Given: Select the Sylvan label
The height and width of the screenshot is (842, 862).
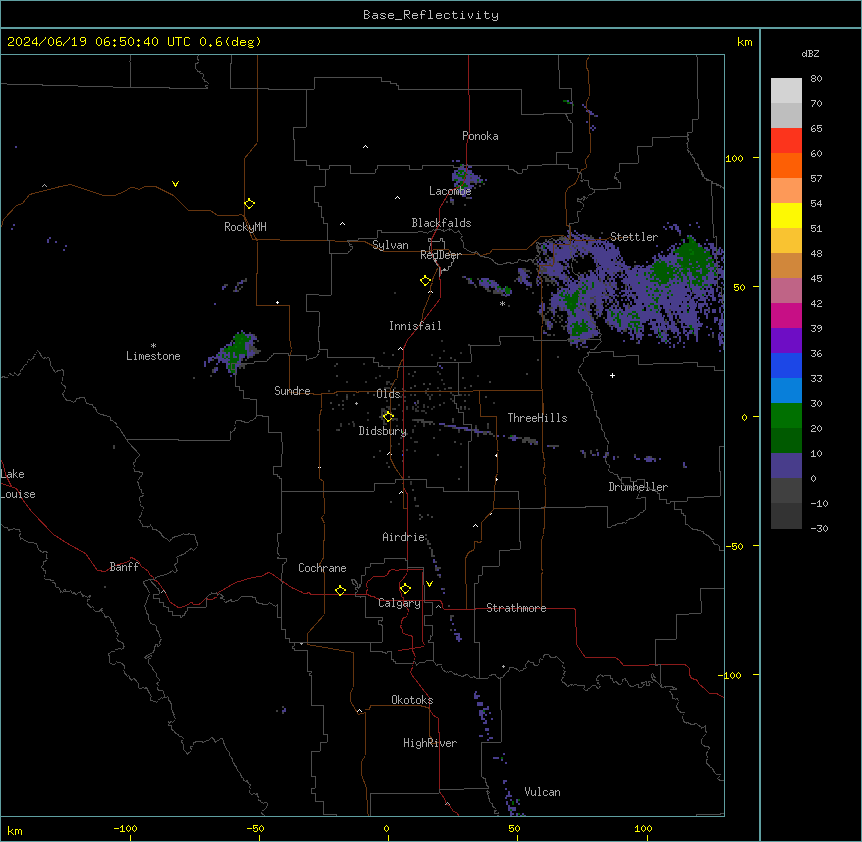Looking at the screenshot, I should [x=390, y=245].
